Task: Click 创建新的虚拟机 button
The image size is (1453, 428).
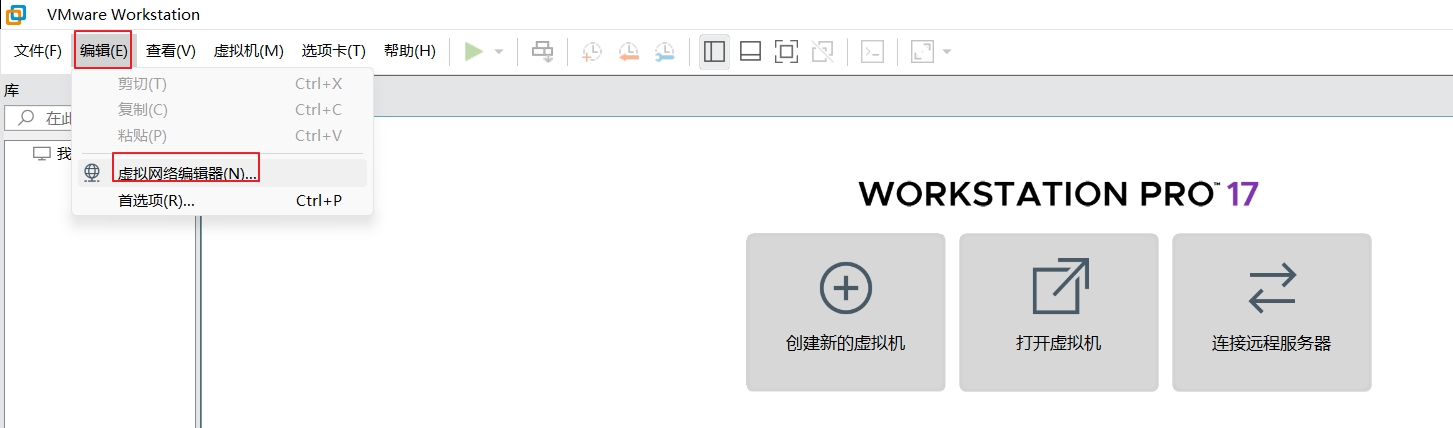Action: pos(846,312)
